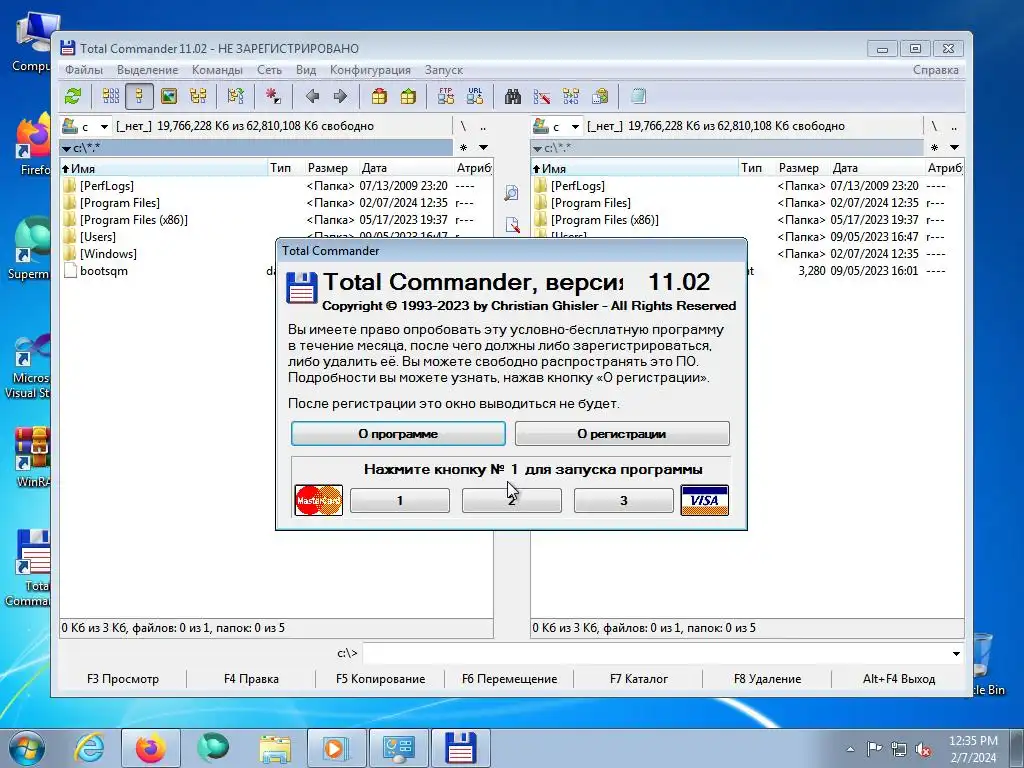Screen dimensions: 1024x768
Task: Open the Справка menu
Action: pyautogui.click(x=936, y=70)
